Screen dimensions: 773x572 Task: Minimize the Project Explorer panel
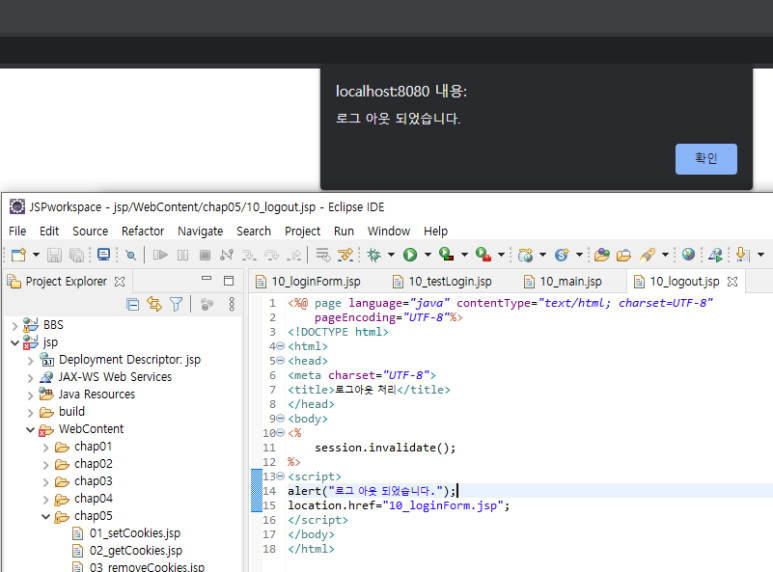point(207,279)
